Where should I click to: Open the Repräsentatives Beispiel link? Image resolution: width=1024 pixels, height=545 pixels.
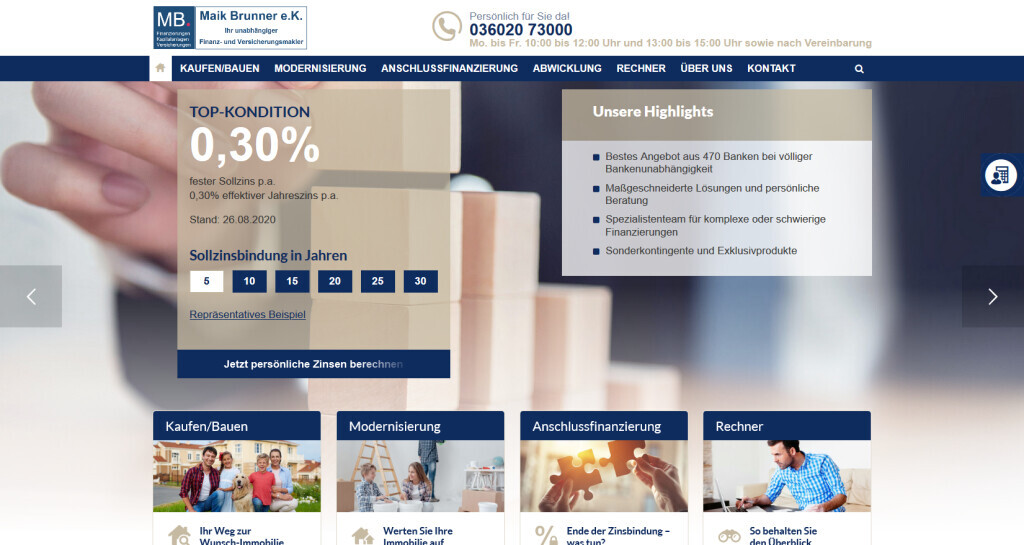click(247, 314)
